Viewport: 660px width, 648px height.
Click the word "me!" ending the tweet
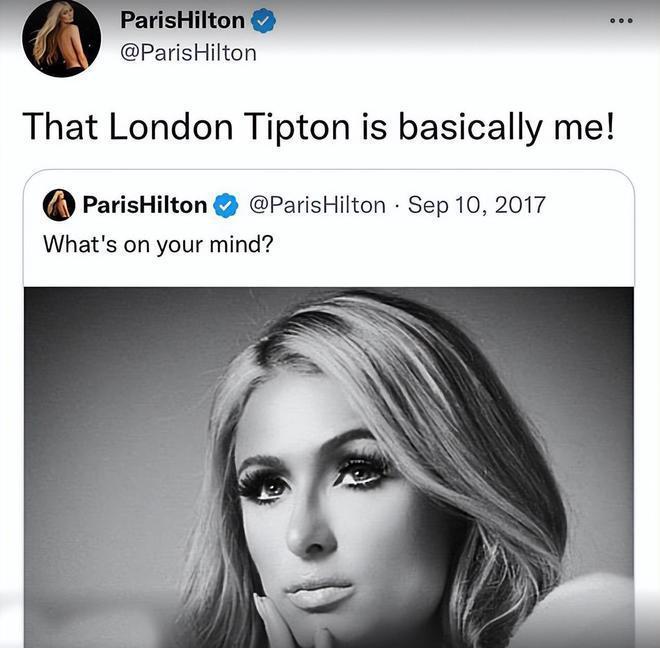tap(584, 127)
